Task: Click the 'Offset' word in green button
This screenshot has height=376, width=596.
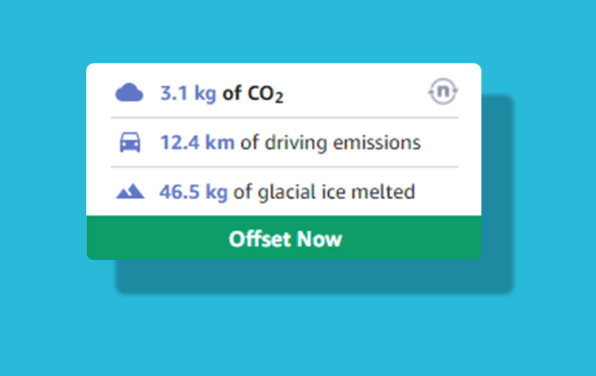Action: 260,239
